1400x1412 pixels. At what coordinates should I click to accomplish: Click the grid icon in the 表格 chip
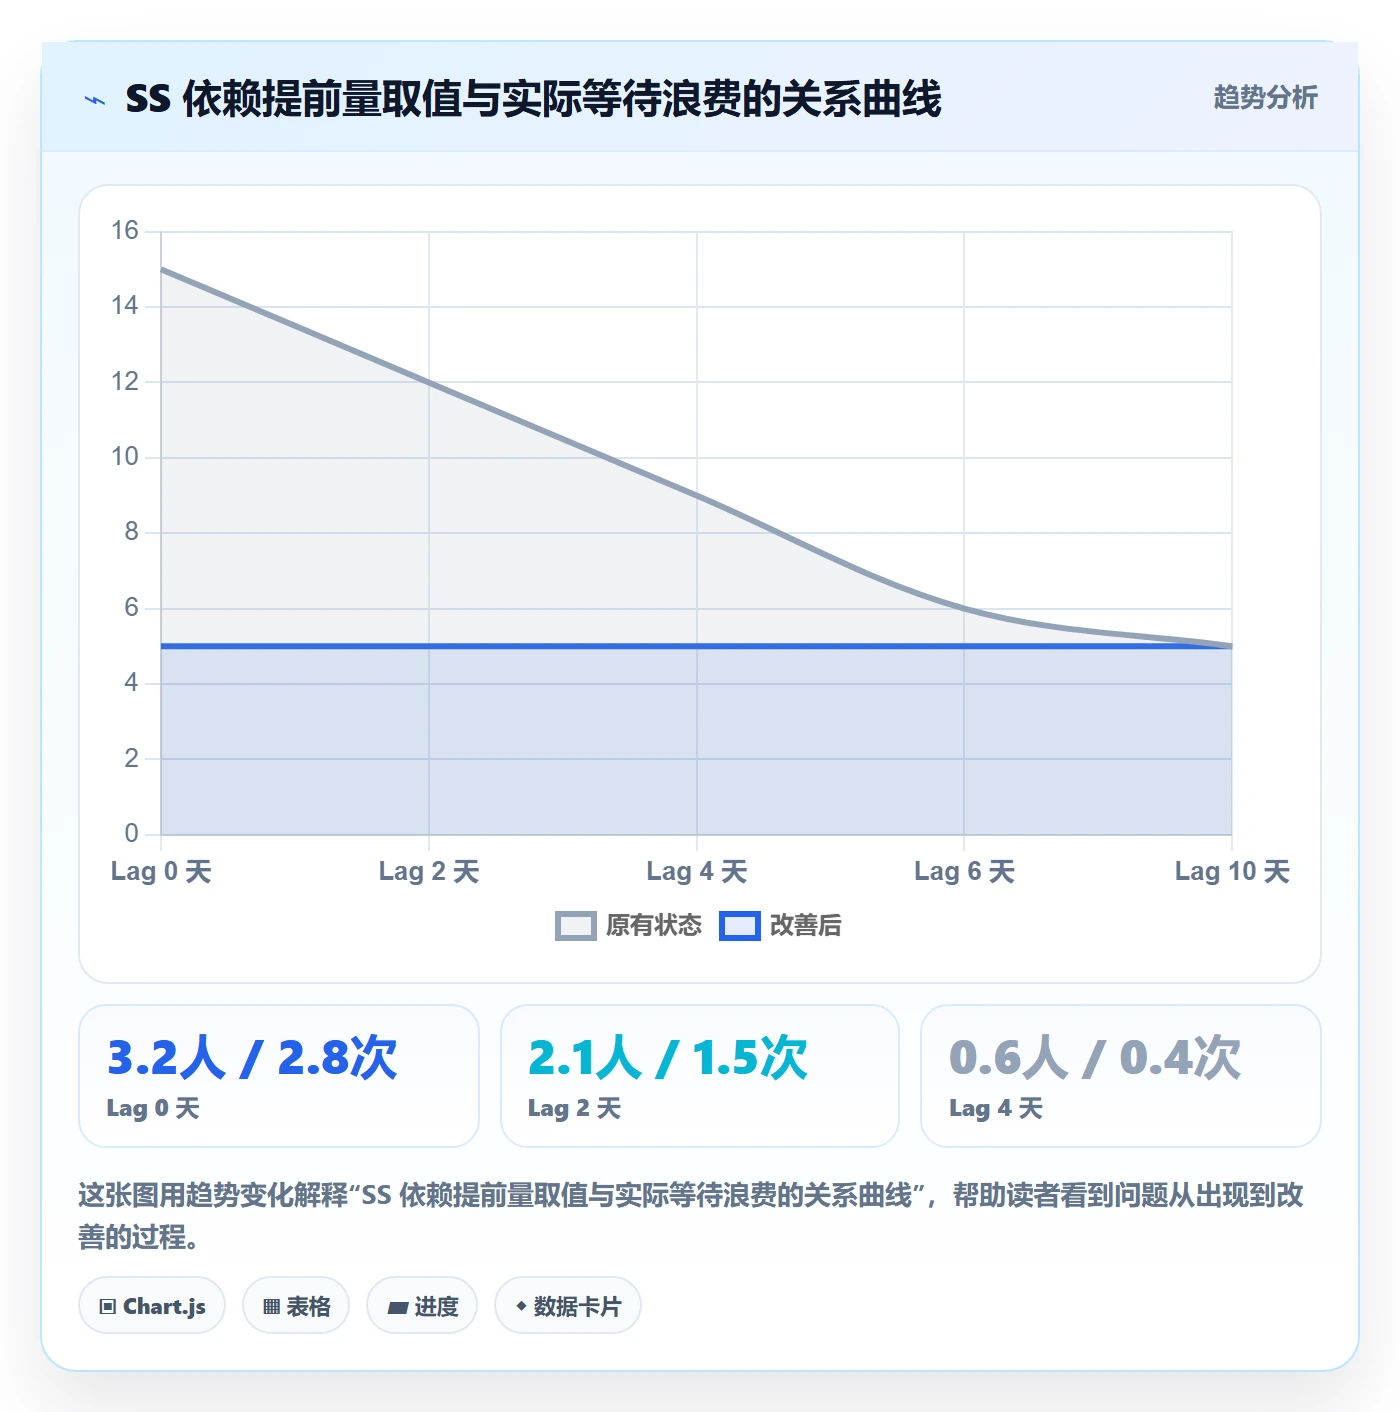[x=271, y=1307]
